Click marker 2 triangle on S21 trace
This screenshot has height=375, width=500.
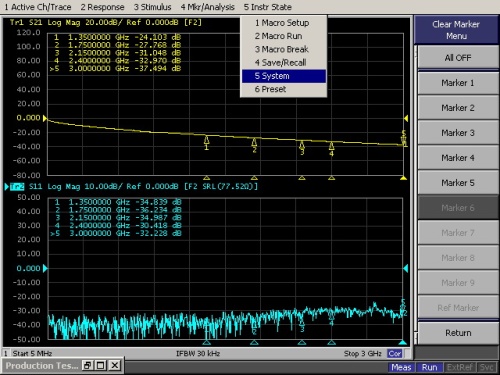[x=254, y=142]
